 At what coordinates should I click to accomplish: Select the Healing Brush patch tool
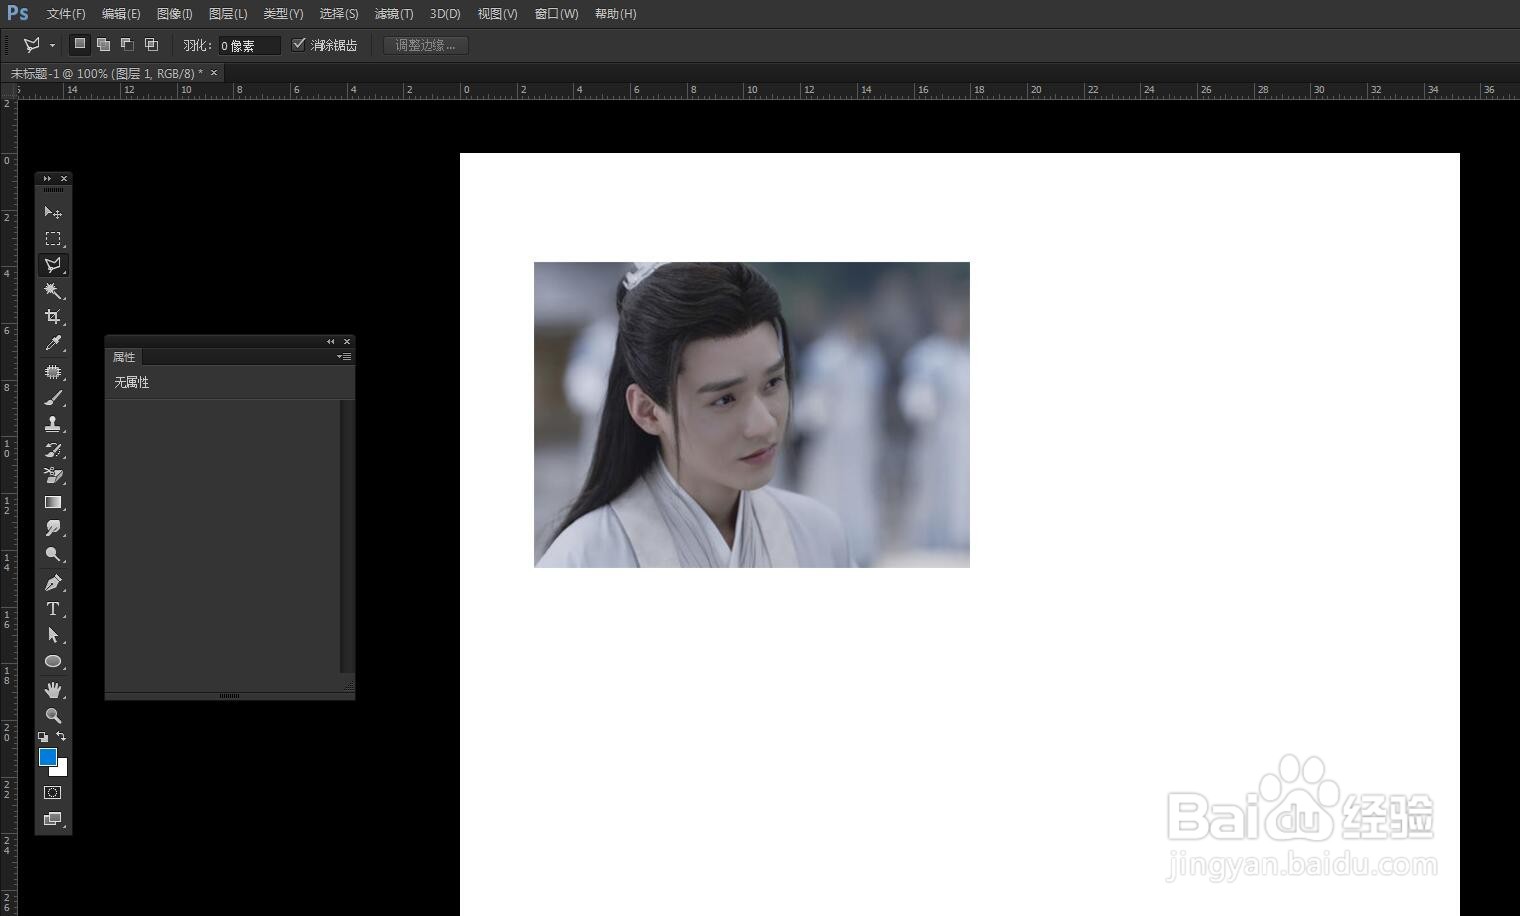coord(53,372)
